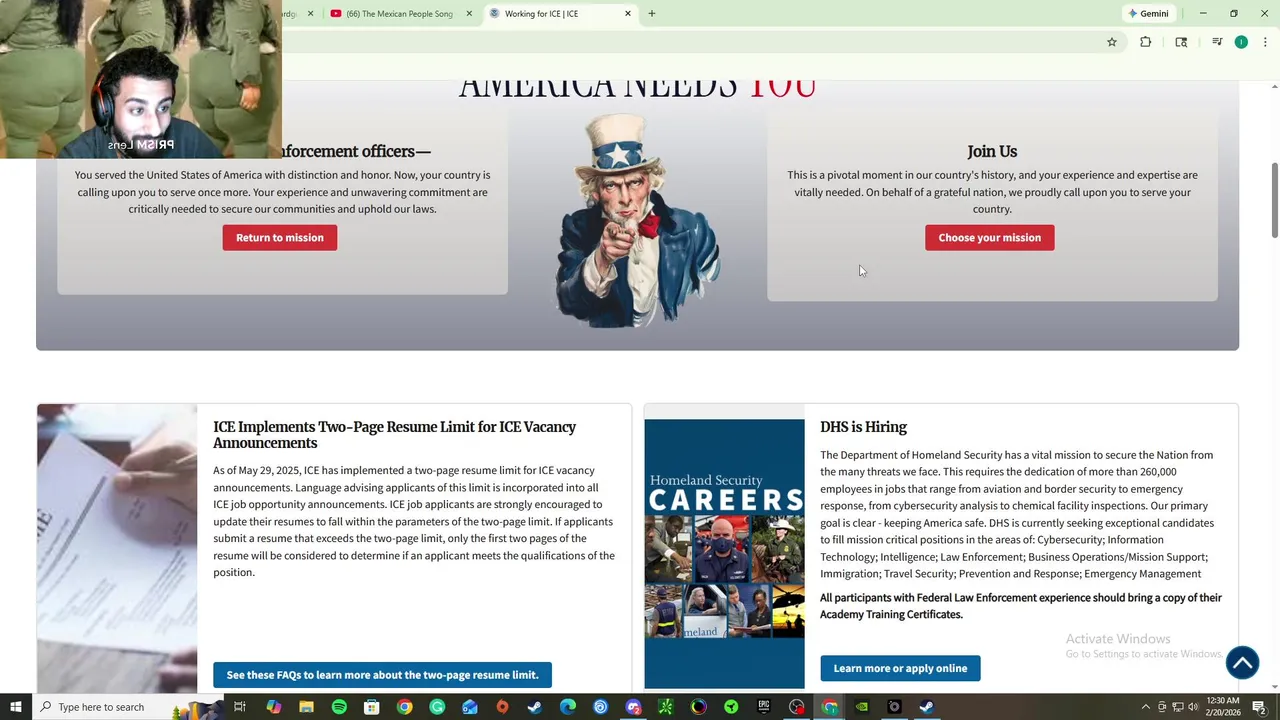
Task: Open the taskbar clock and date
Action: 1224,707
